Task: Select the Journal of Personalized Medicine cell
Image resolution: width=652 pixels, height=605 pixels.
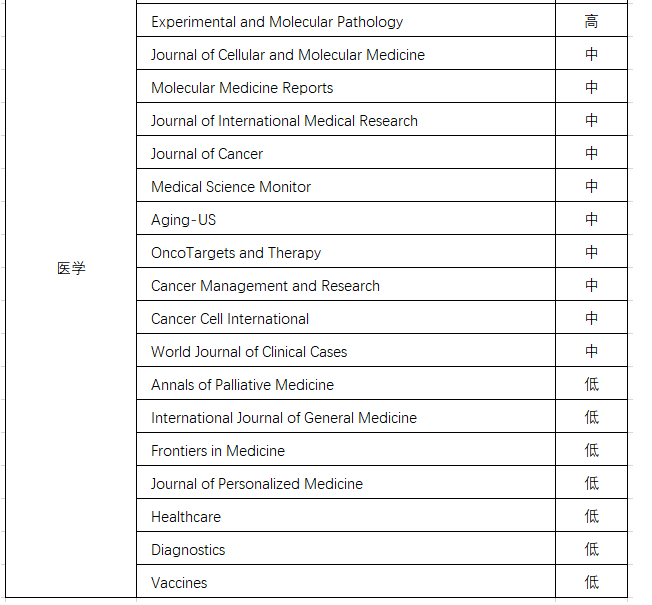Action: point(346,482)
